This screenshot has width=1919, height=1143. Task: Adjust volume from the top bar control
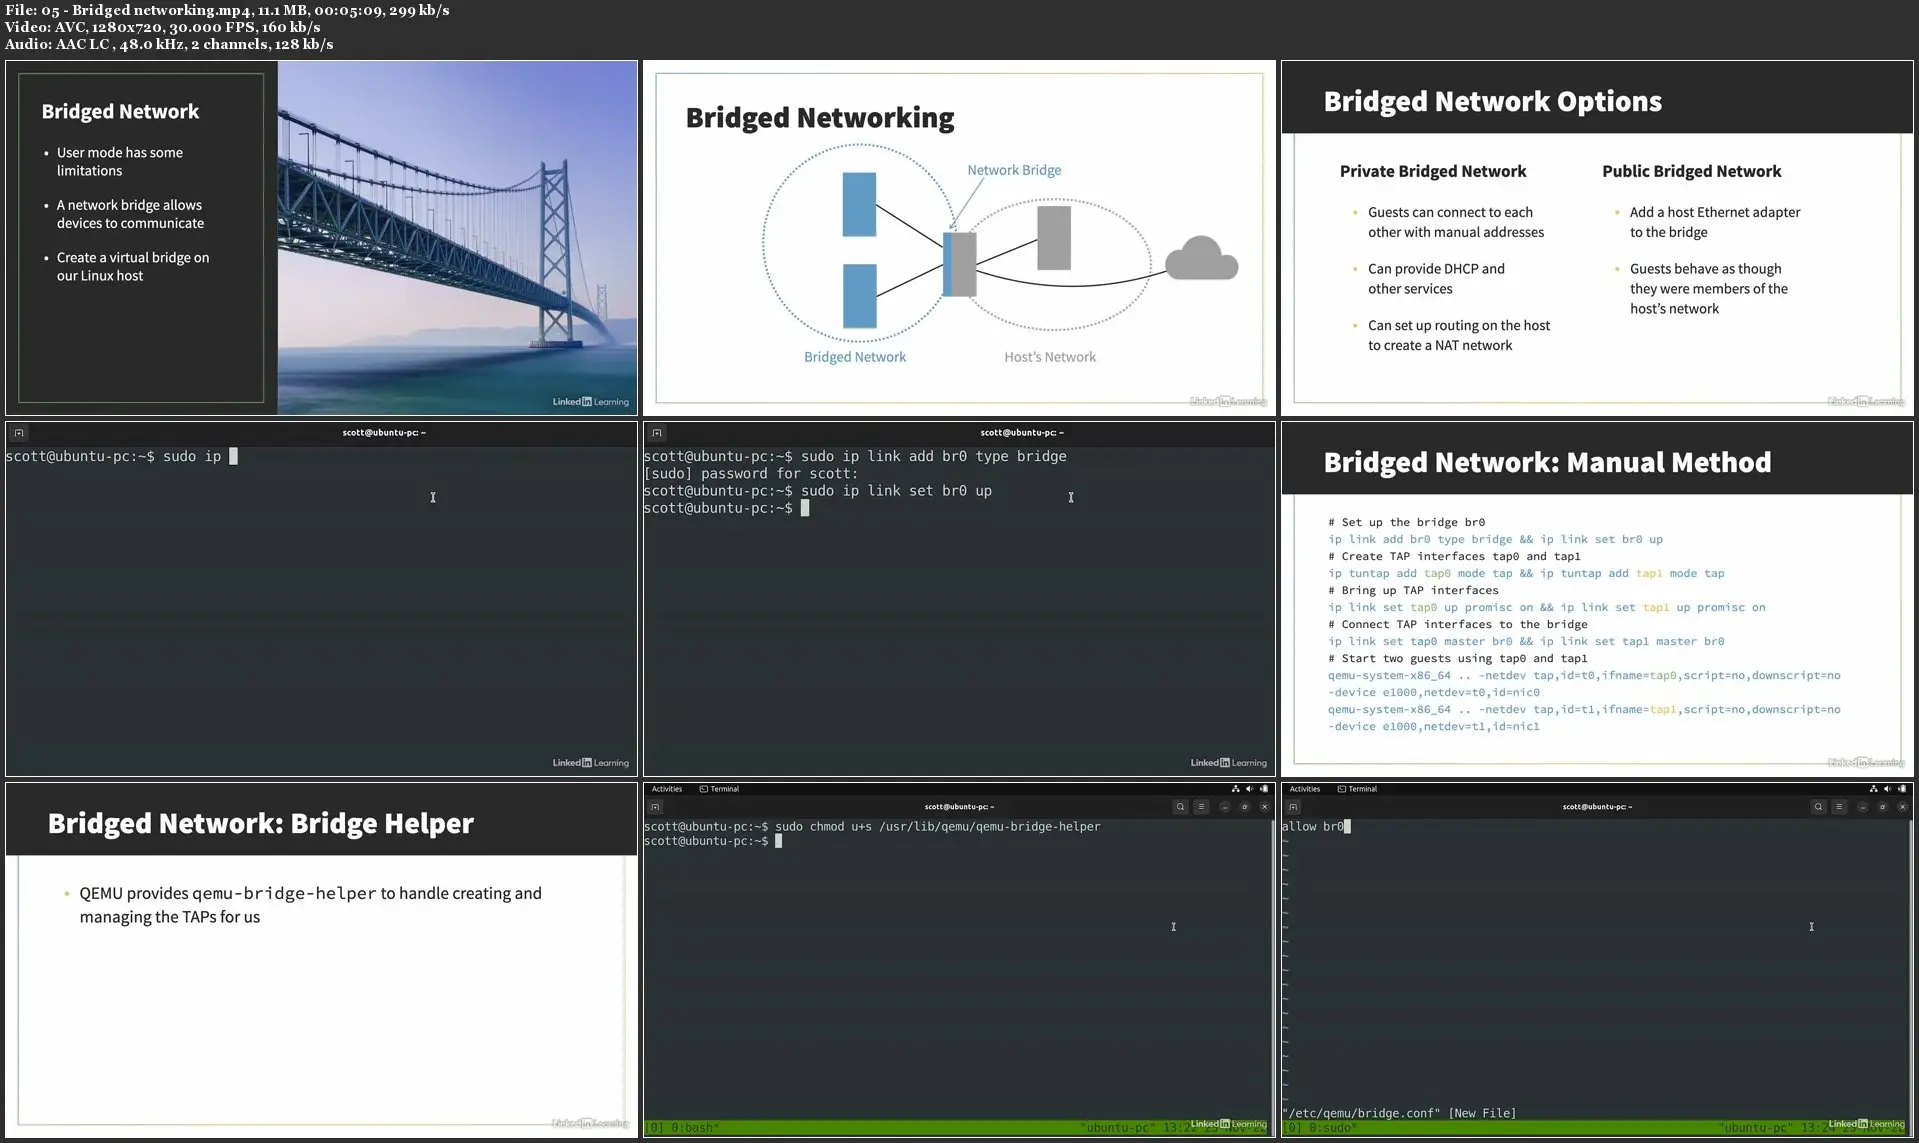point(1249,789)
